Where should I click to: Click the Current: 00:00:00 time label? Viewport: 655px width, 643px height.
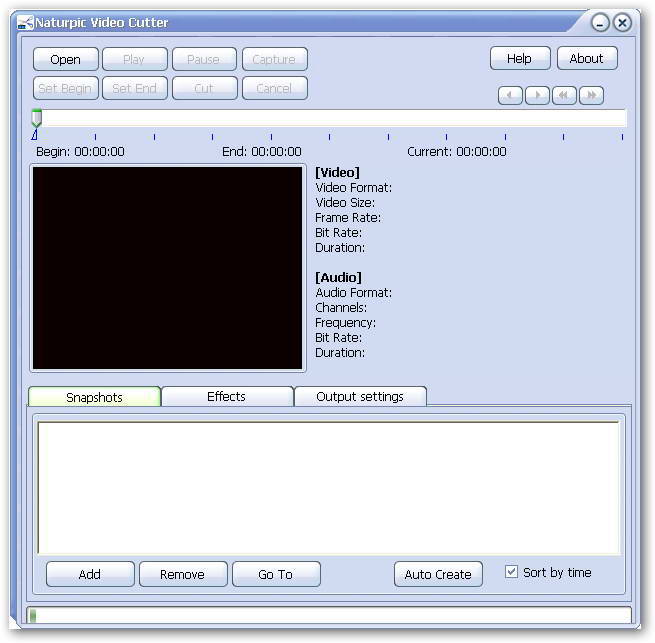(x=457, y=151)
